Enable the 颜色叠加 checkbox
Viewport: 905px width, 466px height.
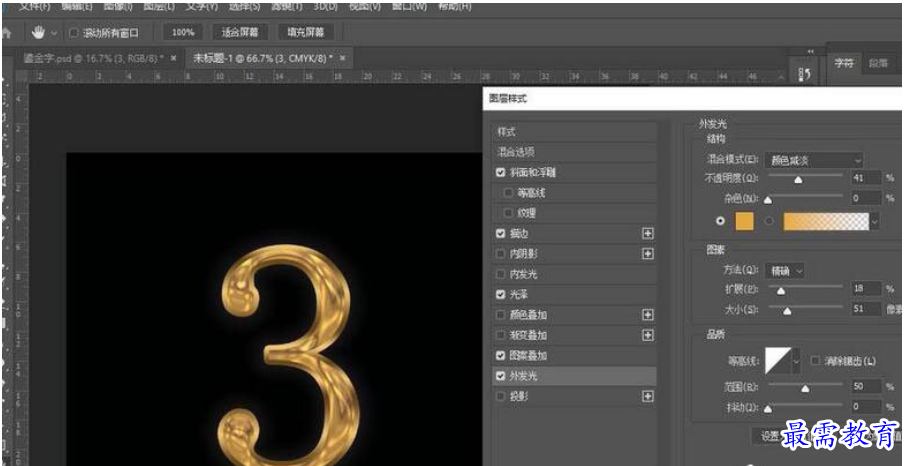[500, 315]
